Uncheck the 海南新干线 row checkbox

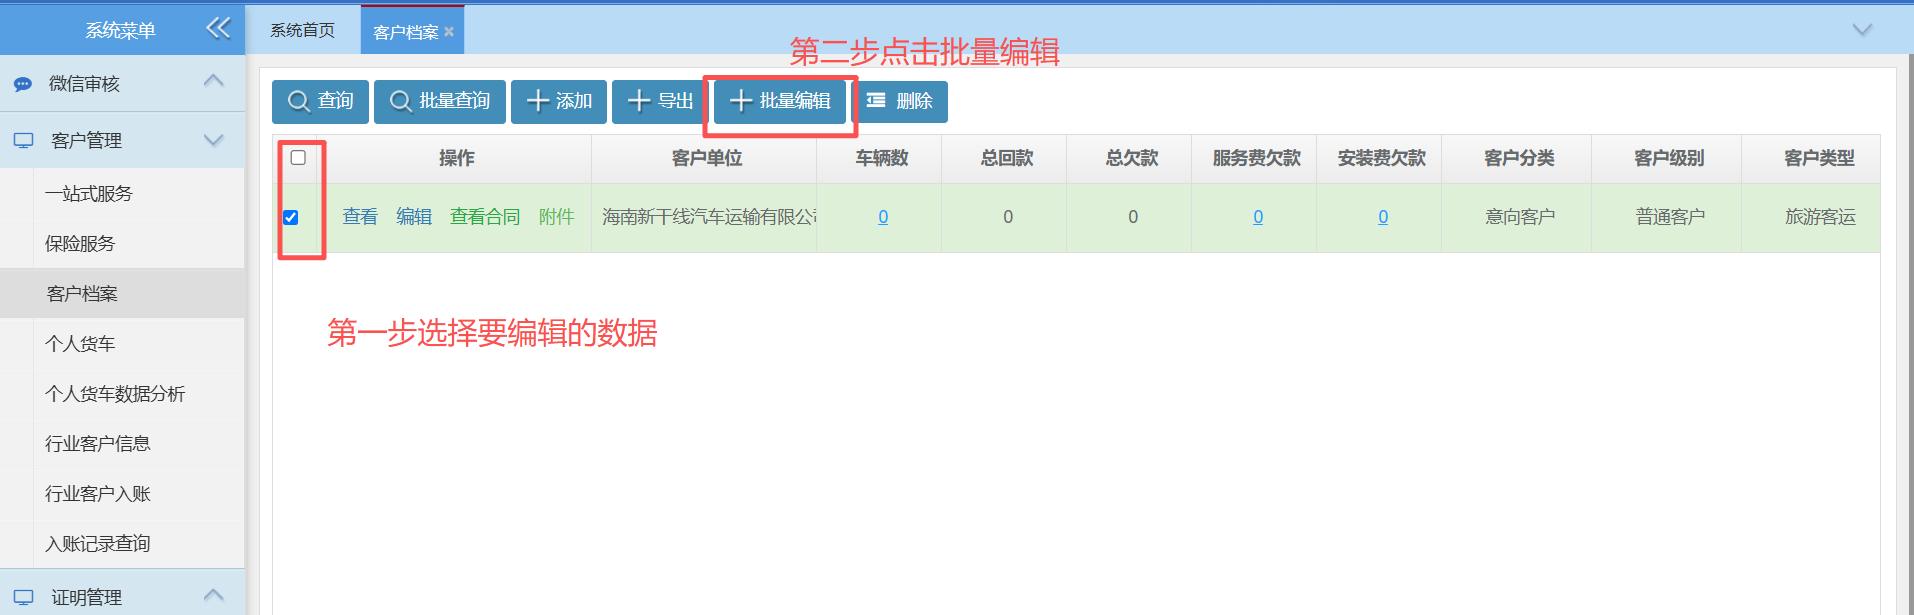[x=291, y=217]
